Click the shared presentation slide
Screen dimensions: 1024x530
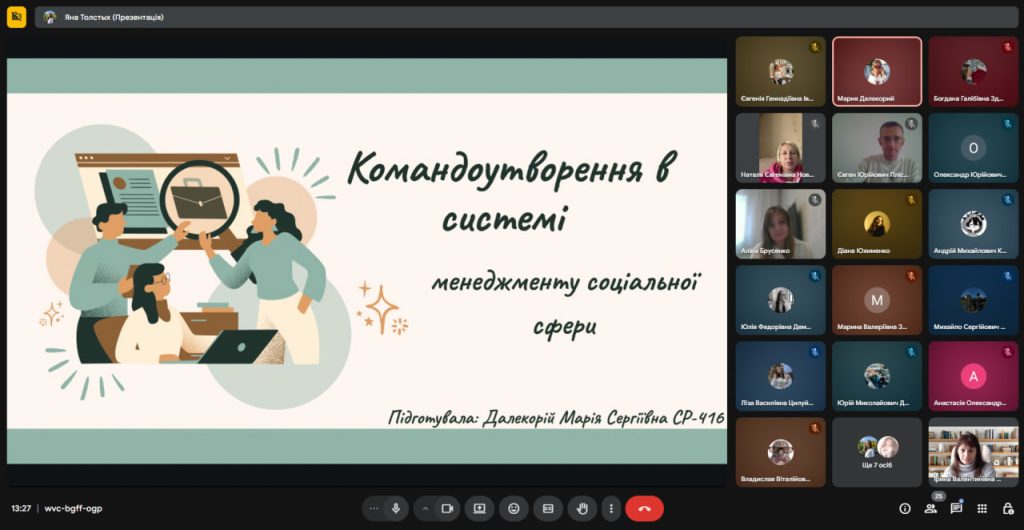click(x=367, y=261)
